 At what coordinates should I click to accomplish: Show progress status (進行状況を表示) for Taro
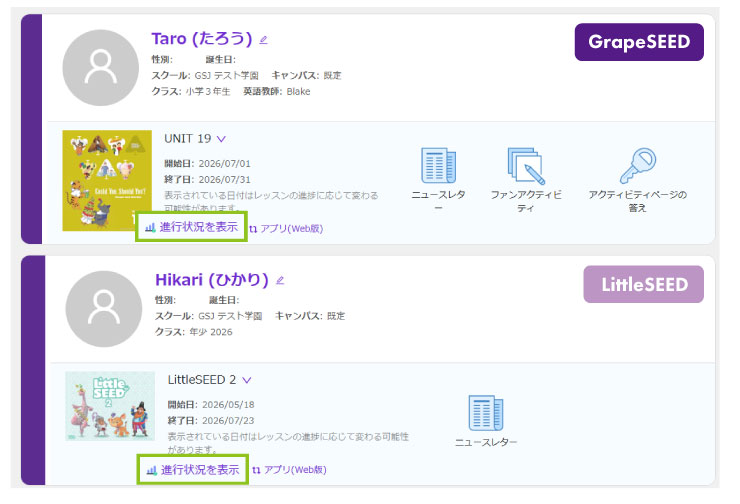coord(191,227)
